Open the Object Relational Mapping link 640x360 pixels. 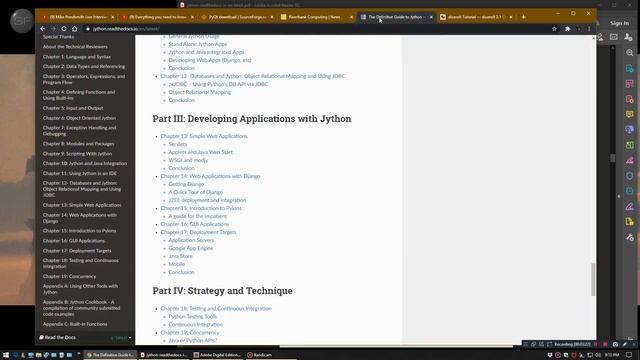(200, 92)
